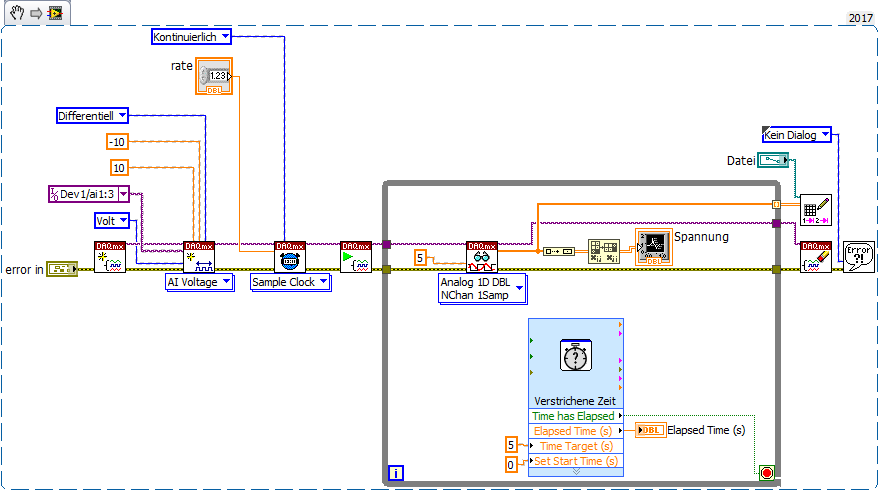Screen dimensions: 879x491
Task: Click the error tunnel on loop's right edge
Action: [776, 270]
